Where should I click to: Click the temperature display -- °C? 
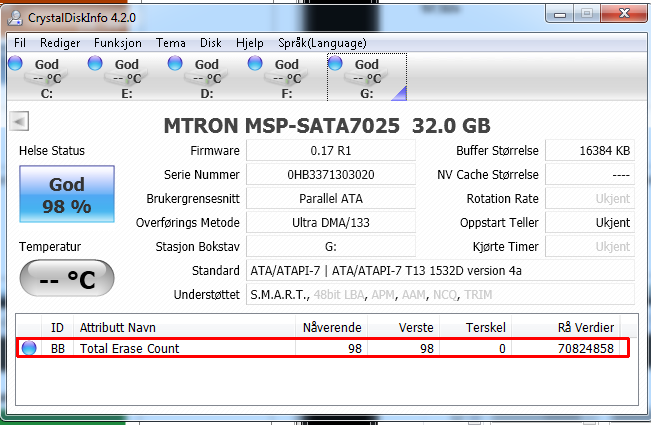point(67,278)
